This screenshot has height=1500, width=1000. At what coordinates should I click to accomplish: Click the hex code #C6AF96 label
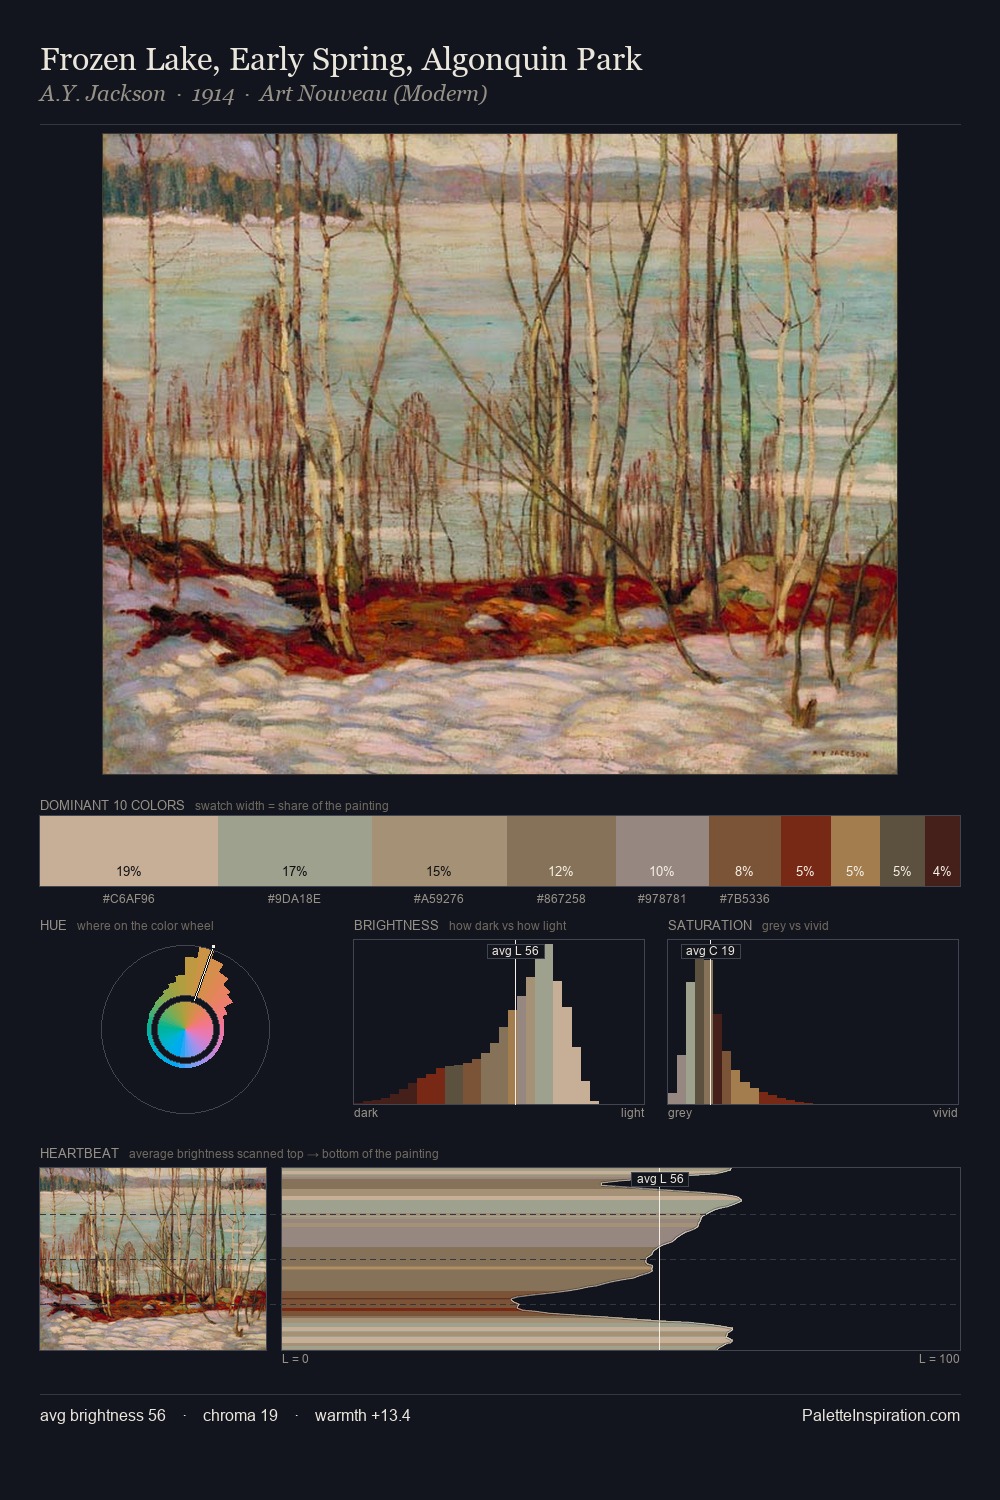129,898
